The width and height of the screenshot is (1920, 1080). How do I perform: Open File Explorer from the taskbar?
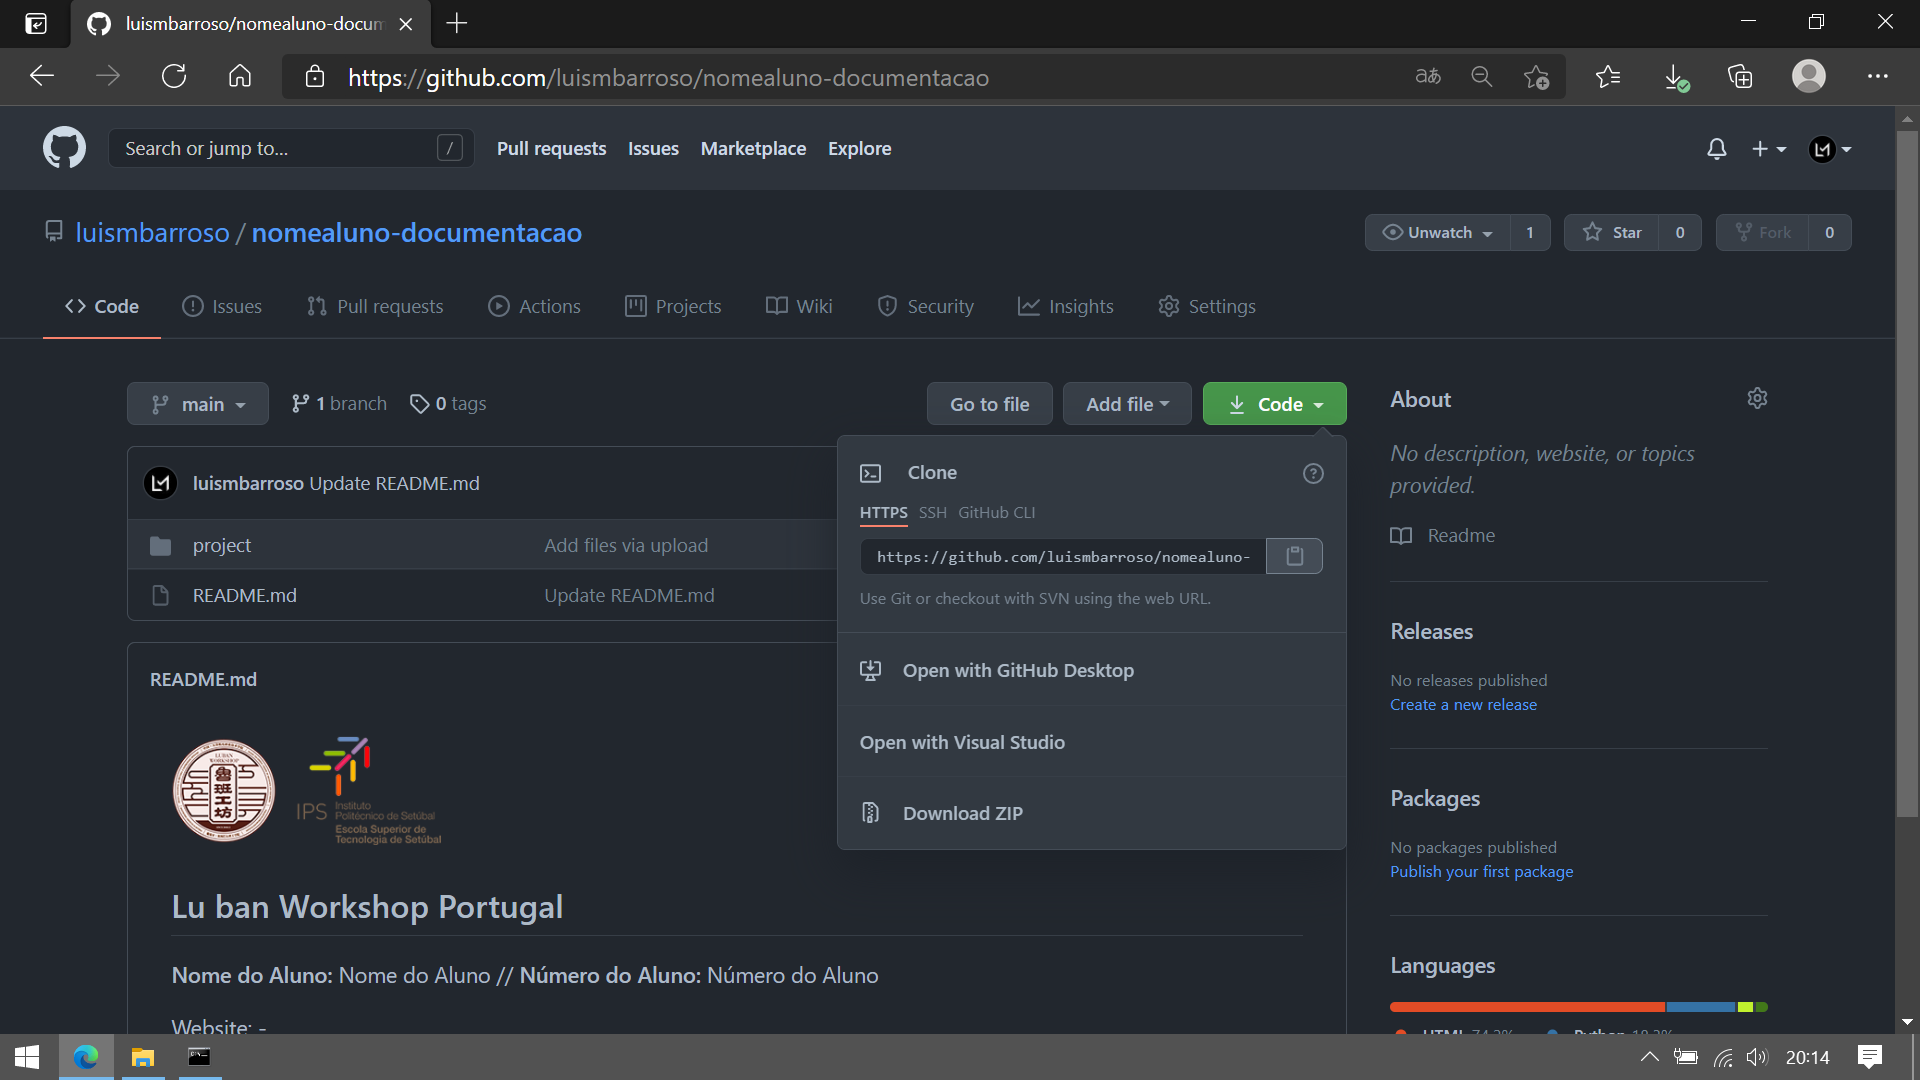click(x=143, y=1057)
